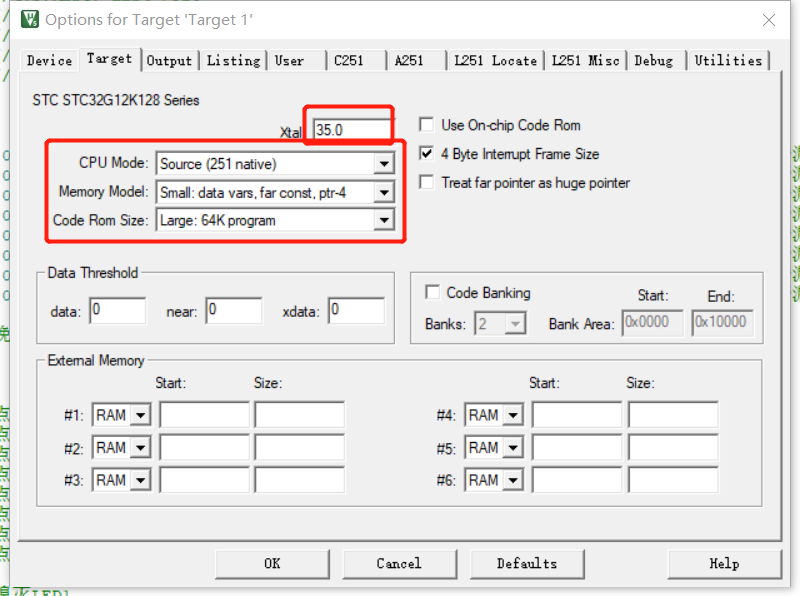Image resolution: width=800 pixels, height=596 pixels.
Task: Click the Keil icon in the title bar
Action: pyautogui.click(x=28, y=19)
